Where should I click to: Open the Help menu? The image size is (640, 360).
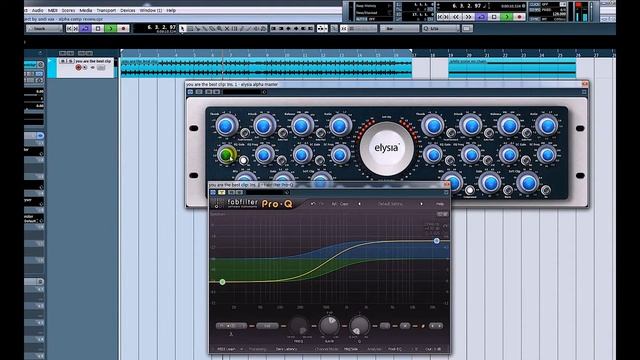click(171, 10)
